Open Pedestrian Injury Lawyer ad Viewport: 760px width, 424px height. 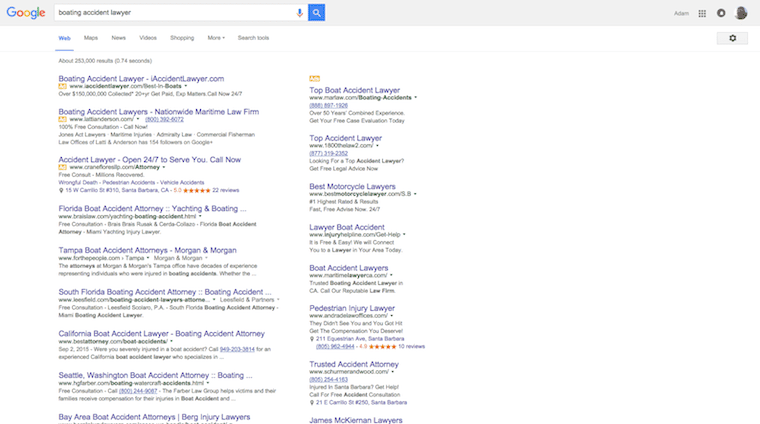tap(352, 308)
